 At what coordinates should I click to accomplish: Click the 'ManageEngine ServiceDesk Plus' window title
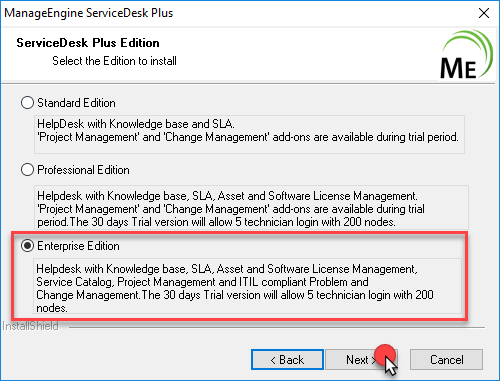pos(89,13)
